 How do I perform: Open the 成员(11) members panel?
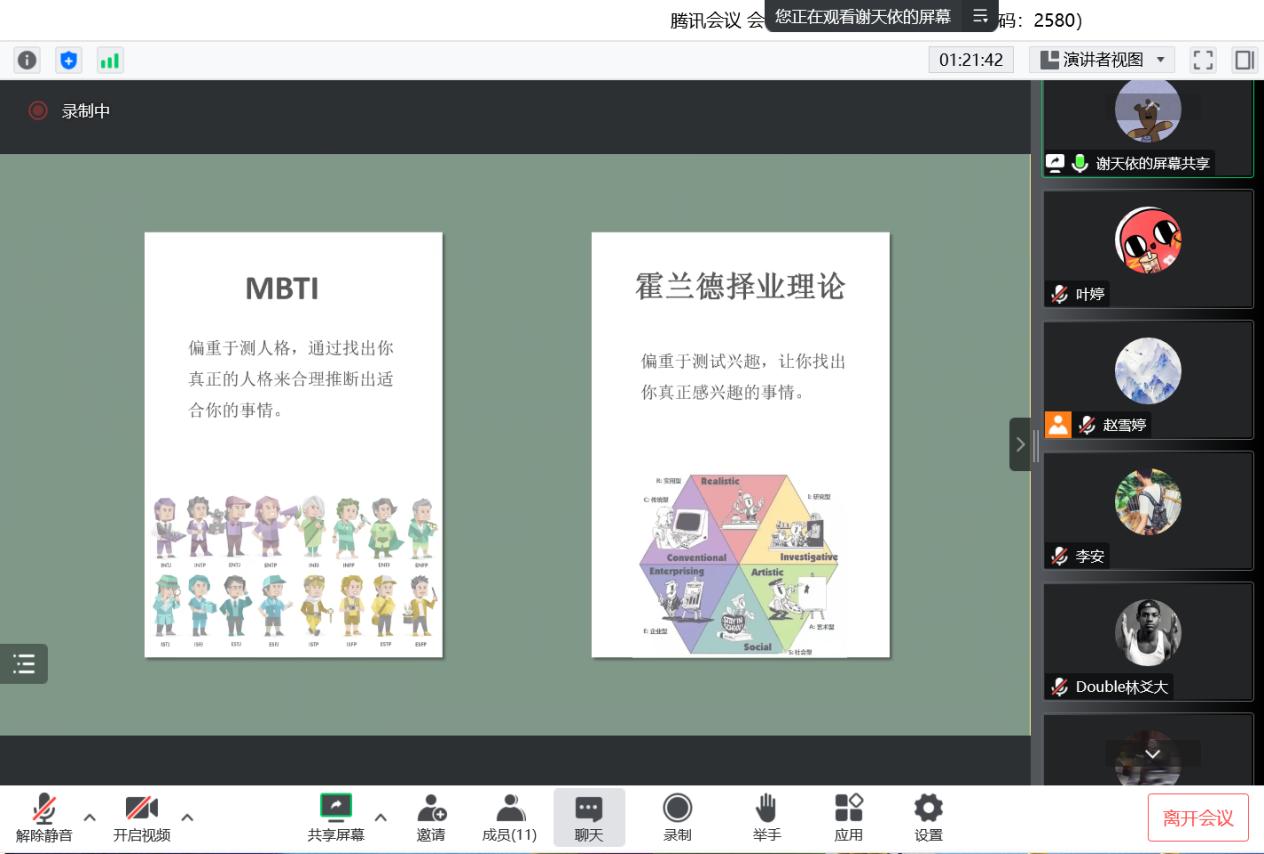coord(509,817)
